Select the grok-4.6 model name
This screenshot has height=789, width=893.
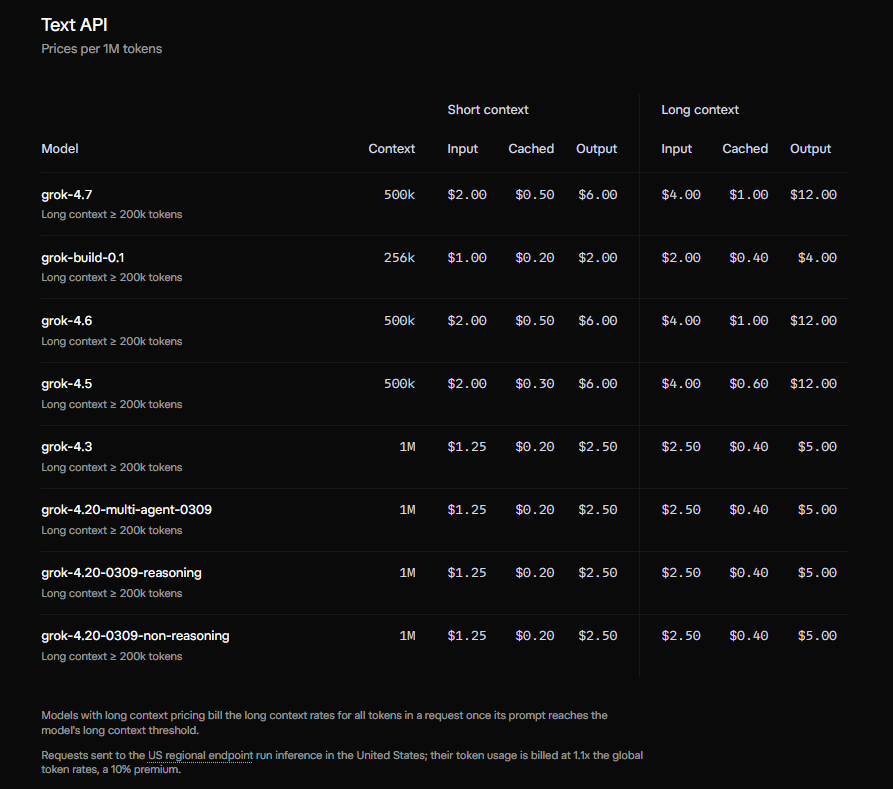click(67, 321)
